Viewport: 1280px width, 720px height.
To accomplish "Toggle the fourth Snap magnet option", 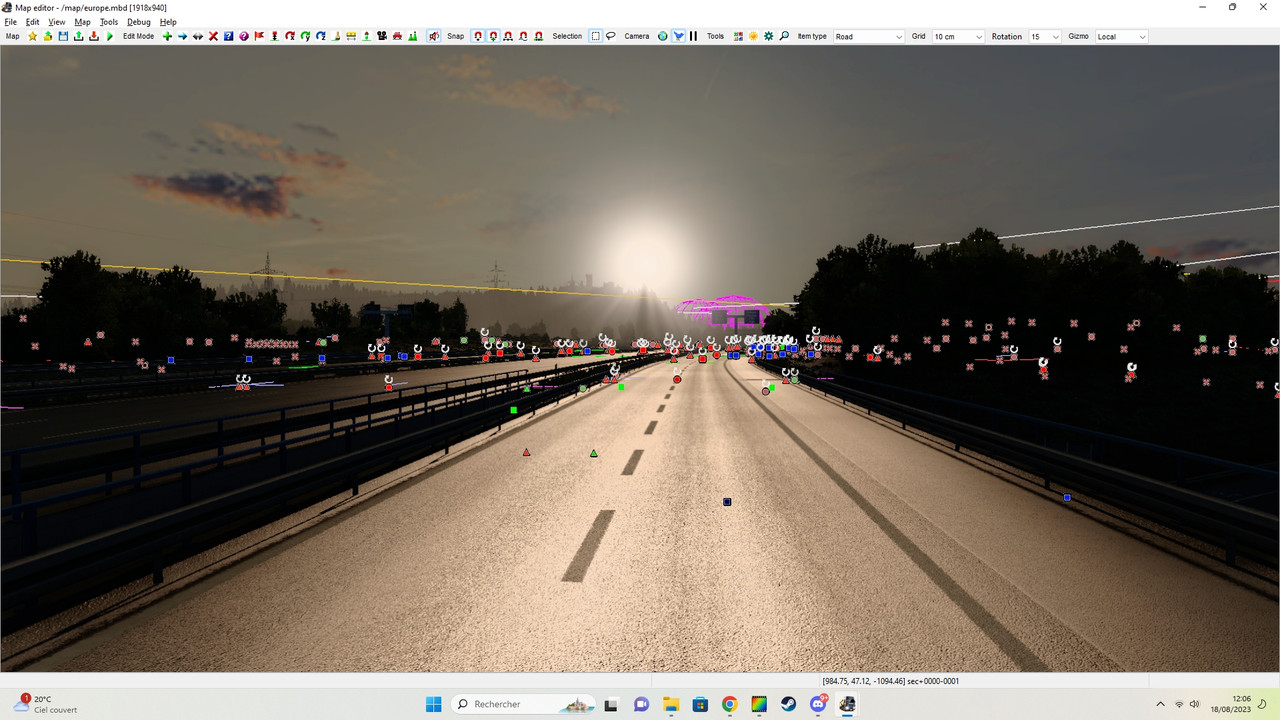I will 523,36.
